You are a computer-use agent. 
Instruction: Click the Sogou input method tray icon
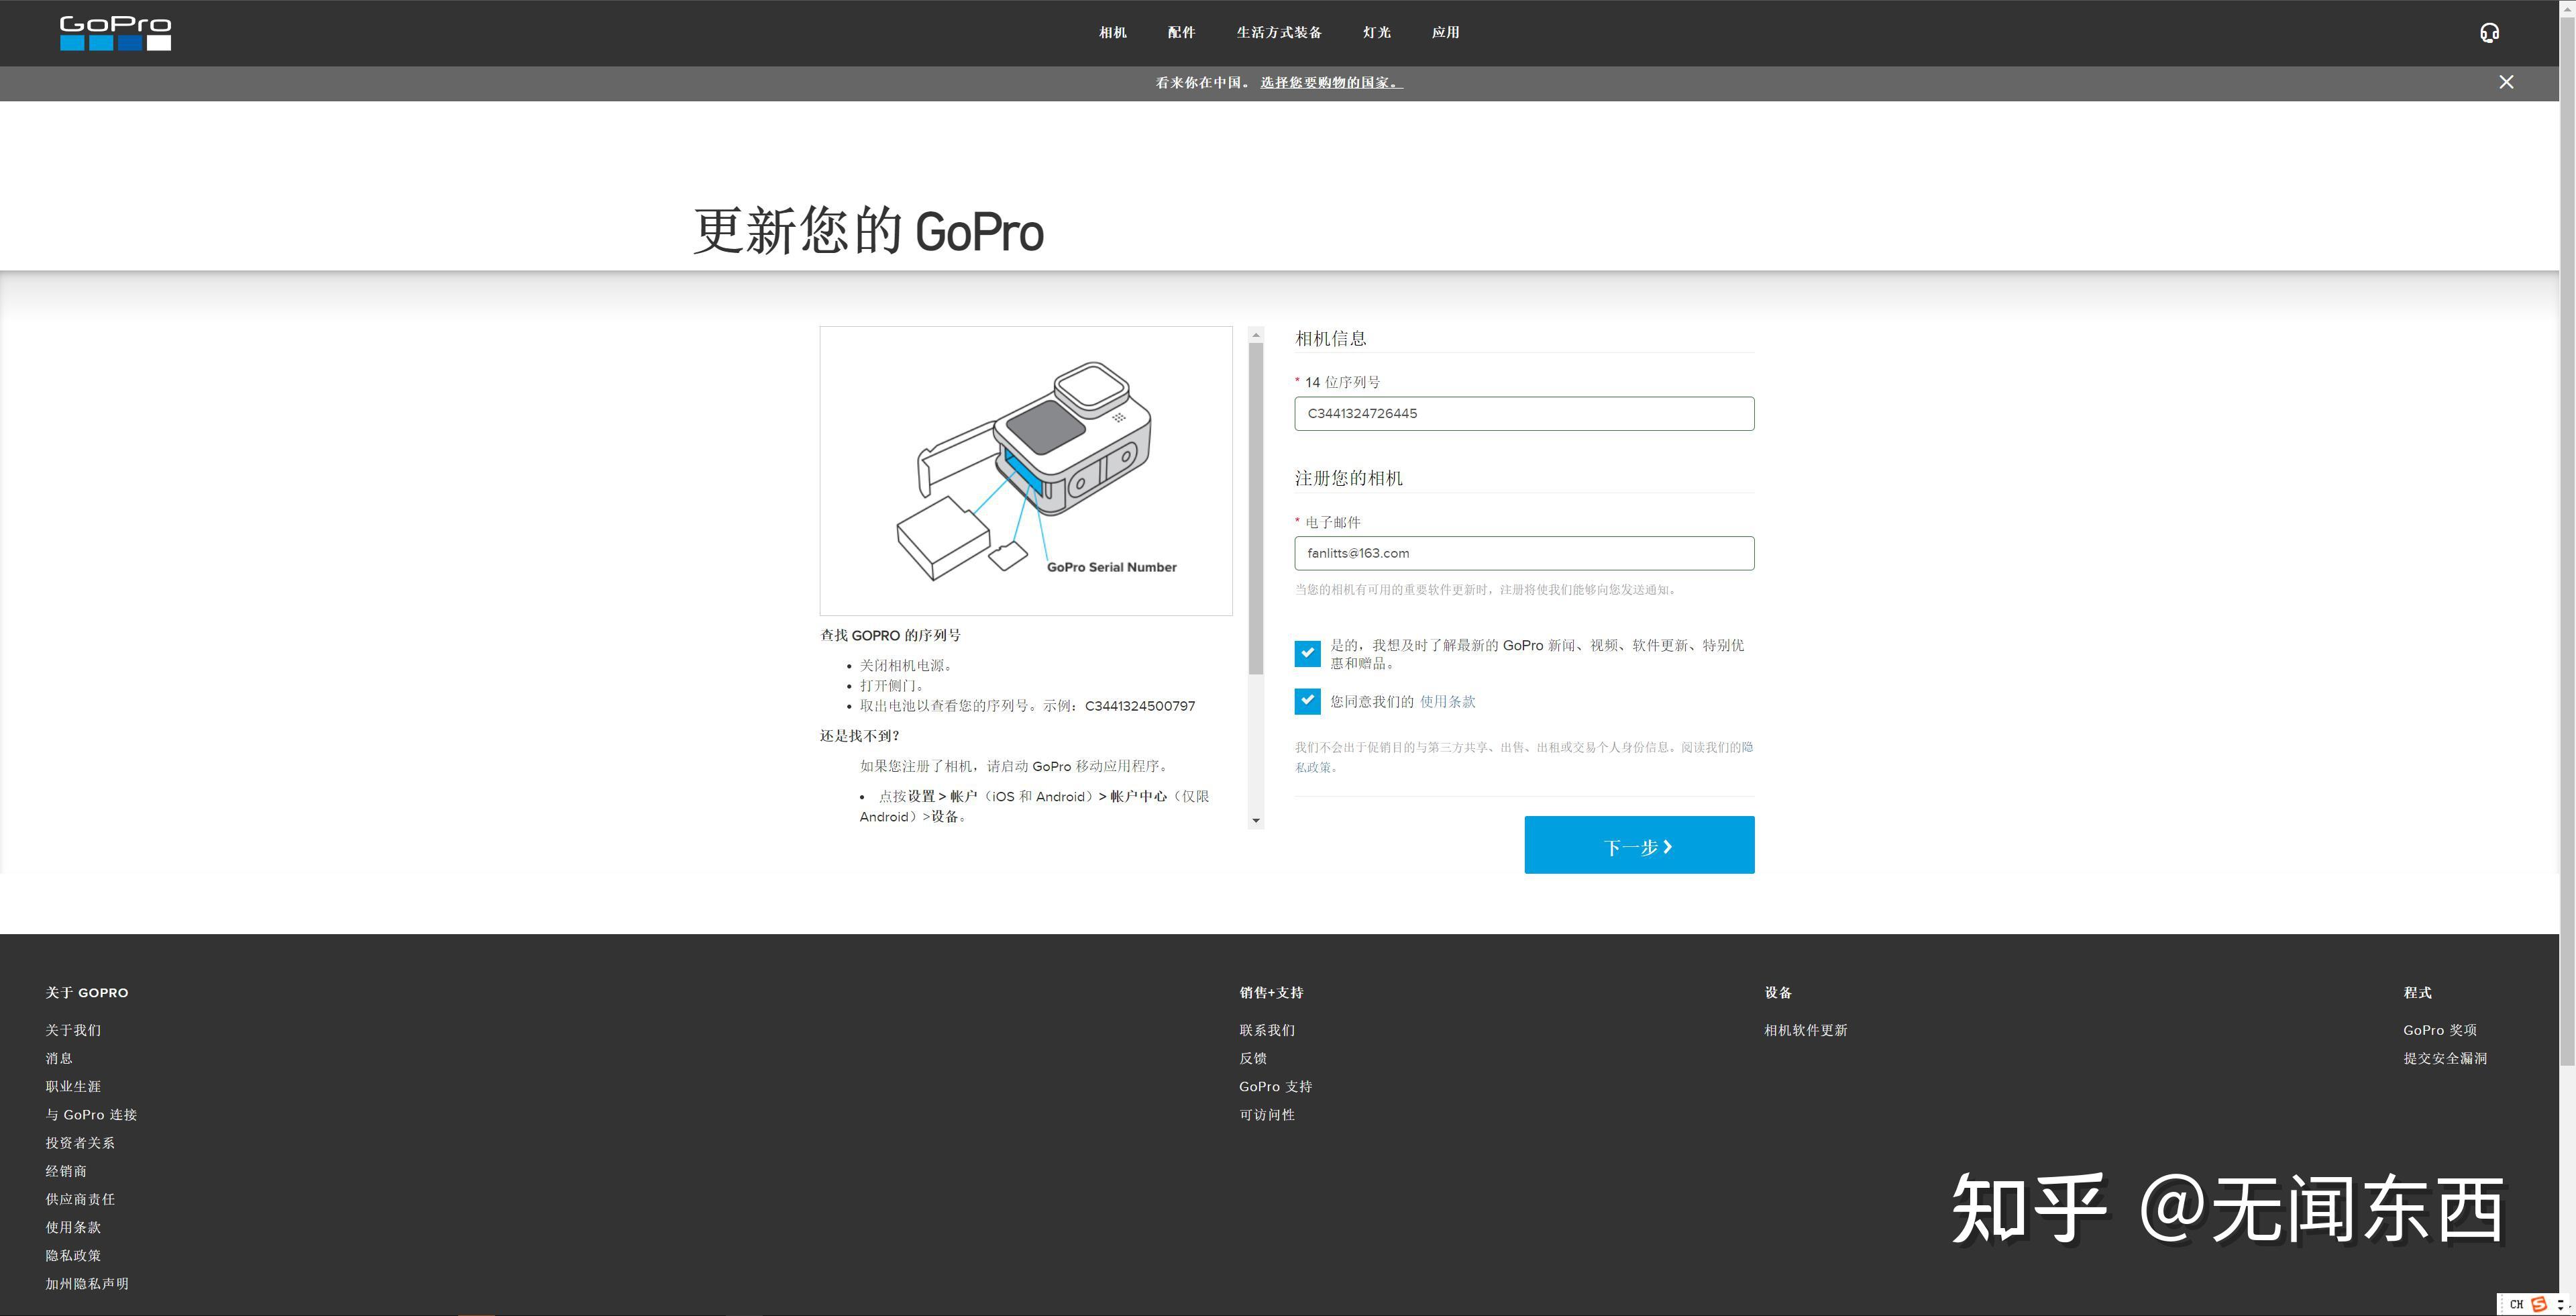point(2538,1304)
